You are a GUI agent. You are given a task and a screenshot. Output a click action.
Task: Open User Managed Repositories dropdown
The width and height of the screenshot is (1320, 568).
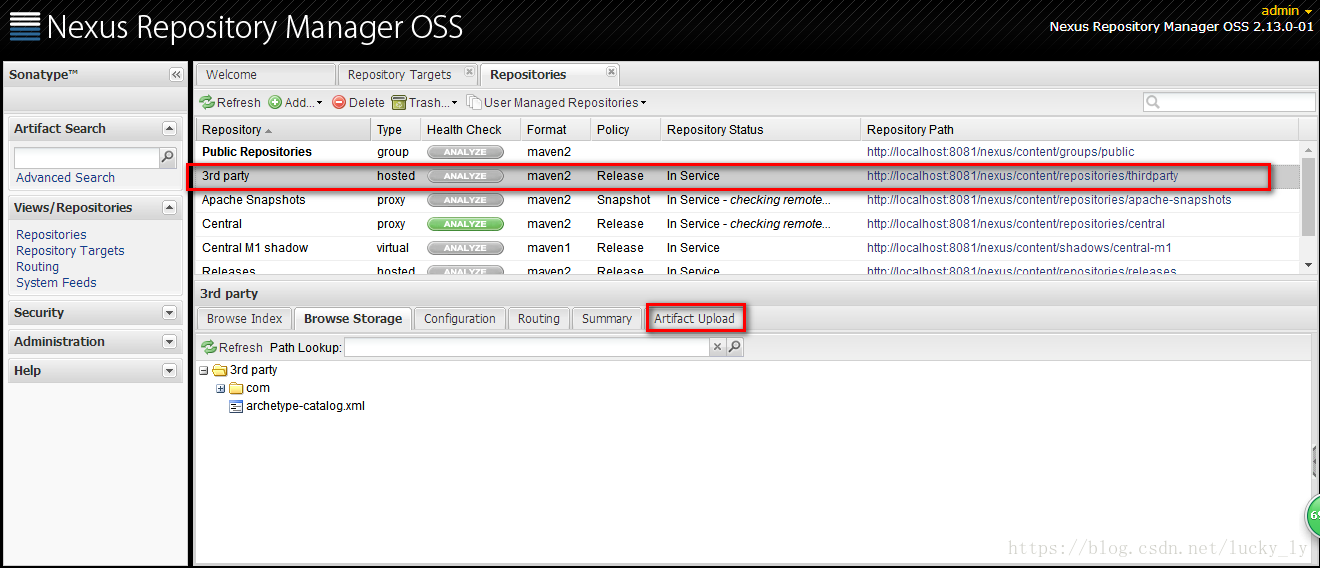coord(557,102)
